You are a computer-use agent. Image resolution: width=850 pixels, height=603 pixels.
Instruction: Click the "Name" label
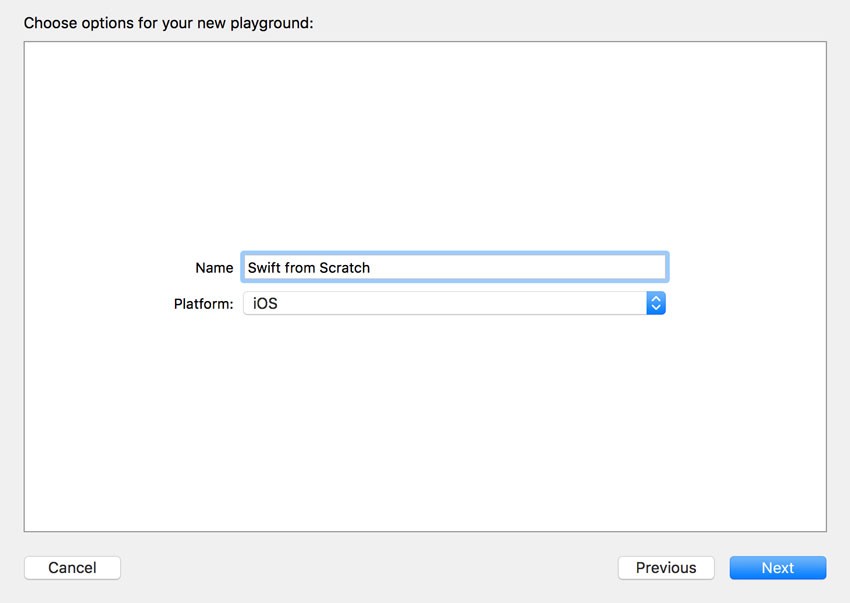[x=214, y=268]
